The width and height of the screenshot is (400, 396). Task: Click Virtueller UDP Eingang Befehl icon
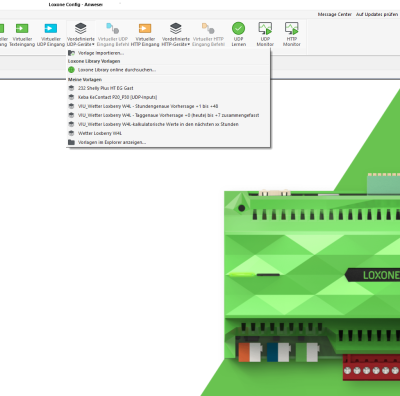[x=113, y=28]
